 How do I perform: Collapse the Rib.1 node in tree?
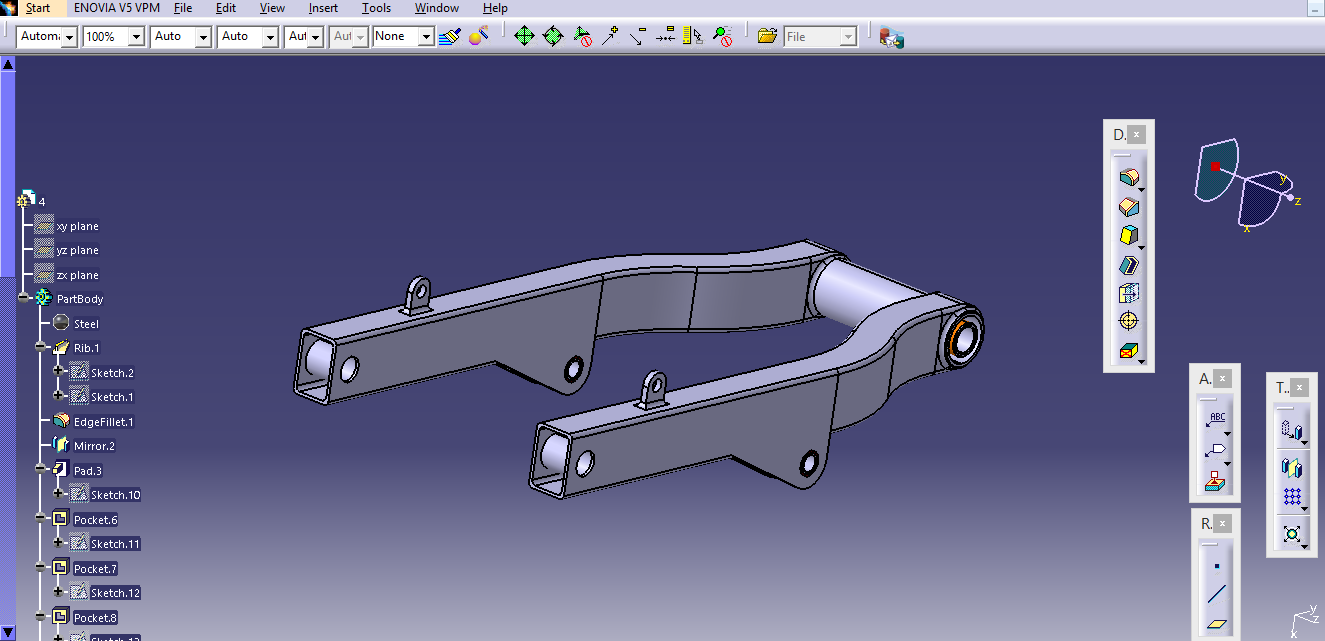(41, 347)
